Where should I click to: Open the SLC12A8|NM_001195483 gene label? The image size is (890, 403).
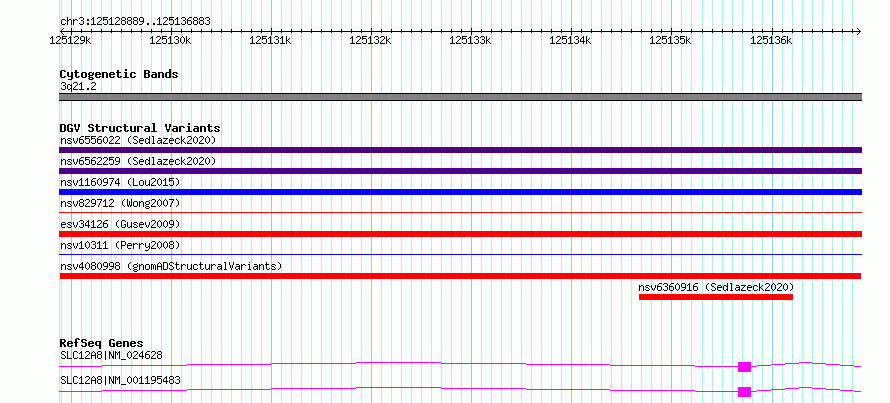click(x=120, y=380)
